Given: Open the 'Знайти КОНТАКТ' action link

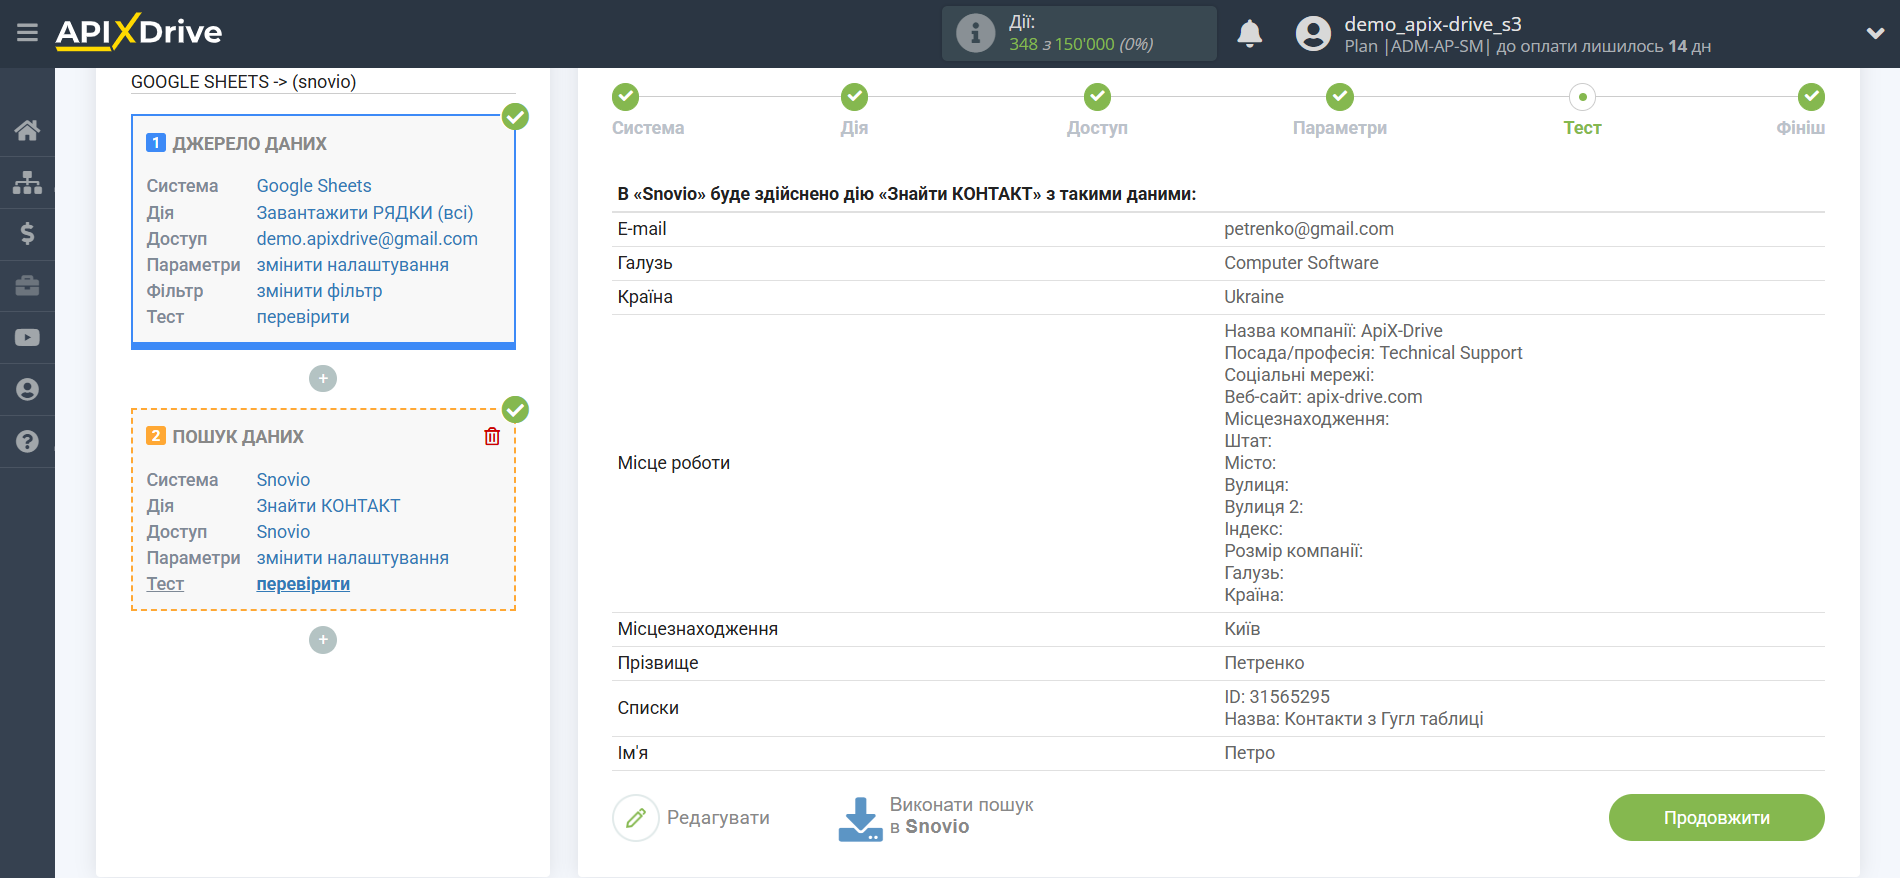Looking at the screenshot, I should 328,506.
